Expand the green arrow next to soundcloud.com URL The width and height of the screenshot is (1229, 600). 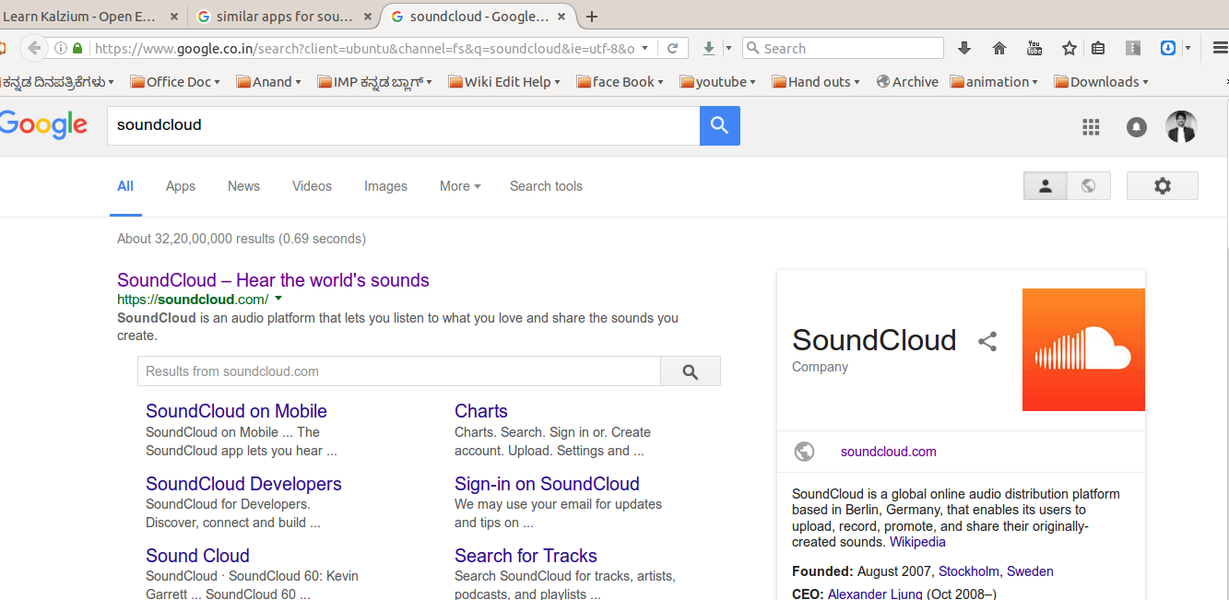pyautogui.click(x=279, y=299)
